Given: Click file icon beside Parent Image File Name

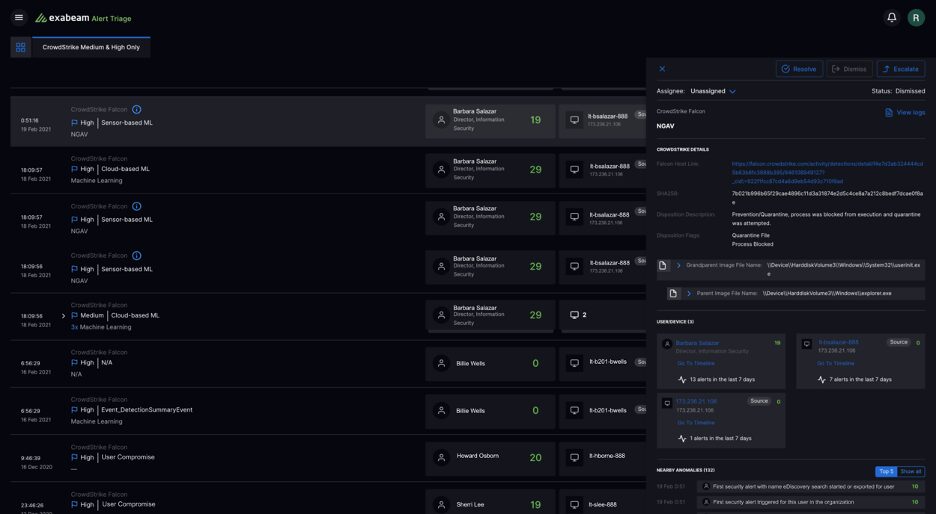Looking at the screenshot, I should [673, 293].
